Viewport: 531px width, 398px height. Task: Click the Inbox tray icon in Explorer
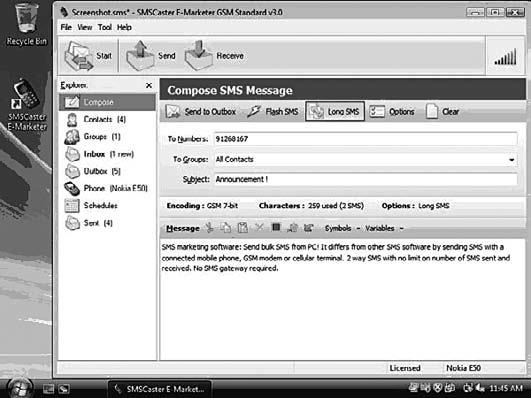(72, 154)
